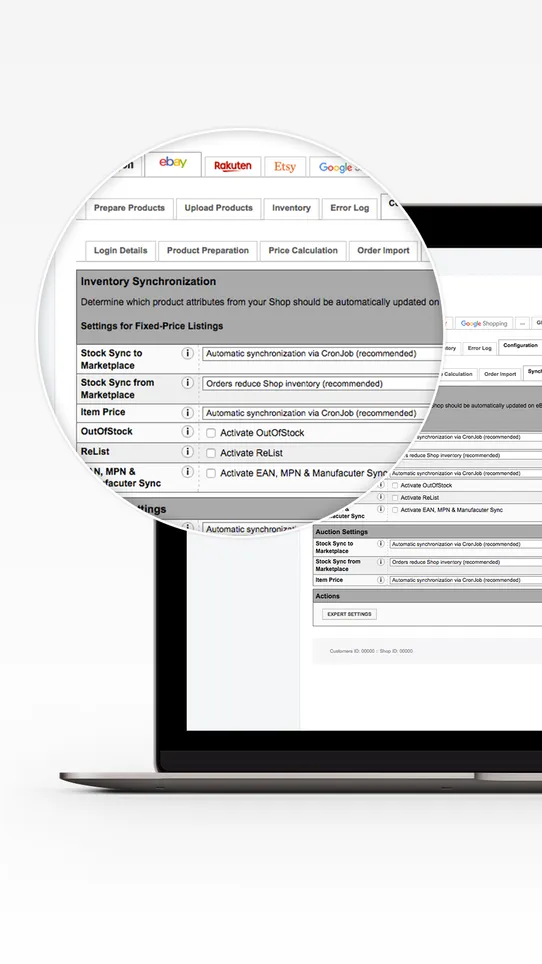The image size is (542, 964).
Task: Click info icon left of Activate ReList on laptop
Action: pos(380,497)
